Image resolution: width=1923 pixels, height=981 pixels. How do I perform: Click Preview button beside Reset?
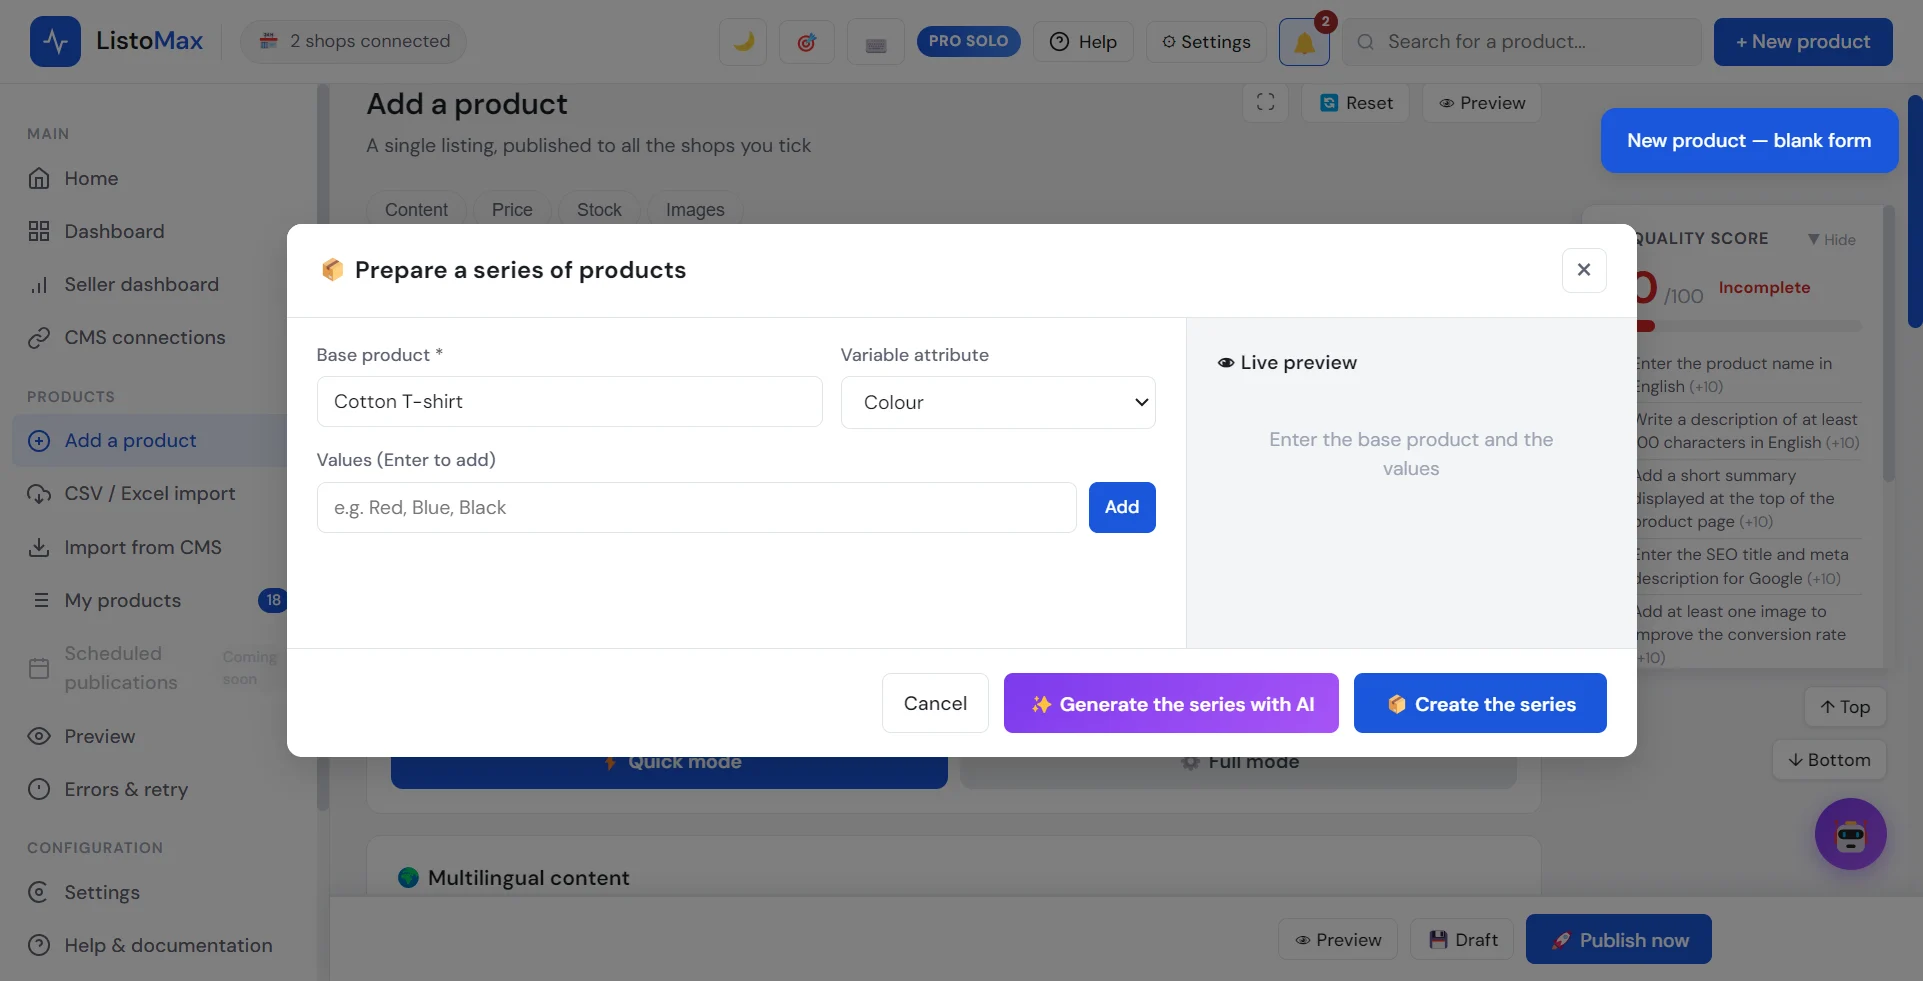[1482, 102]
